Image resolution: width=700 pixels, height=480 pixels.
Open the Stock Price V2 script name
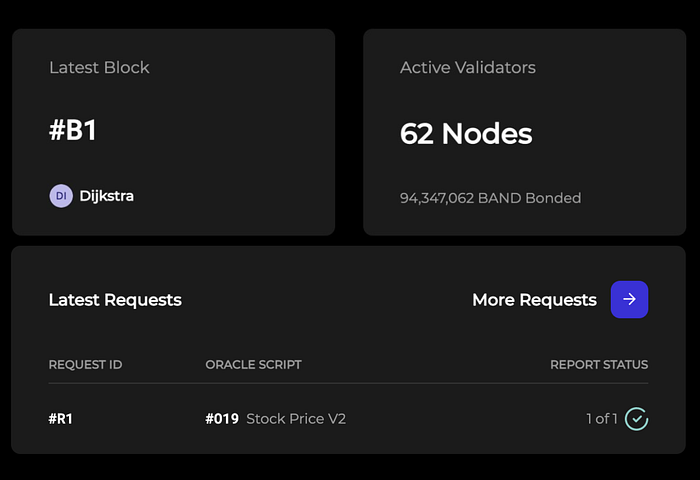(x=296, y=419)
